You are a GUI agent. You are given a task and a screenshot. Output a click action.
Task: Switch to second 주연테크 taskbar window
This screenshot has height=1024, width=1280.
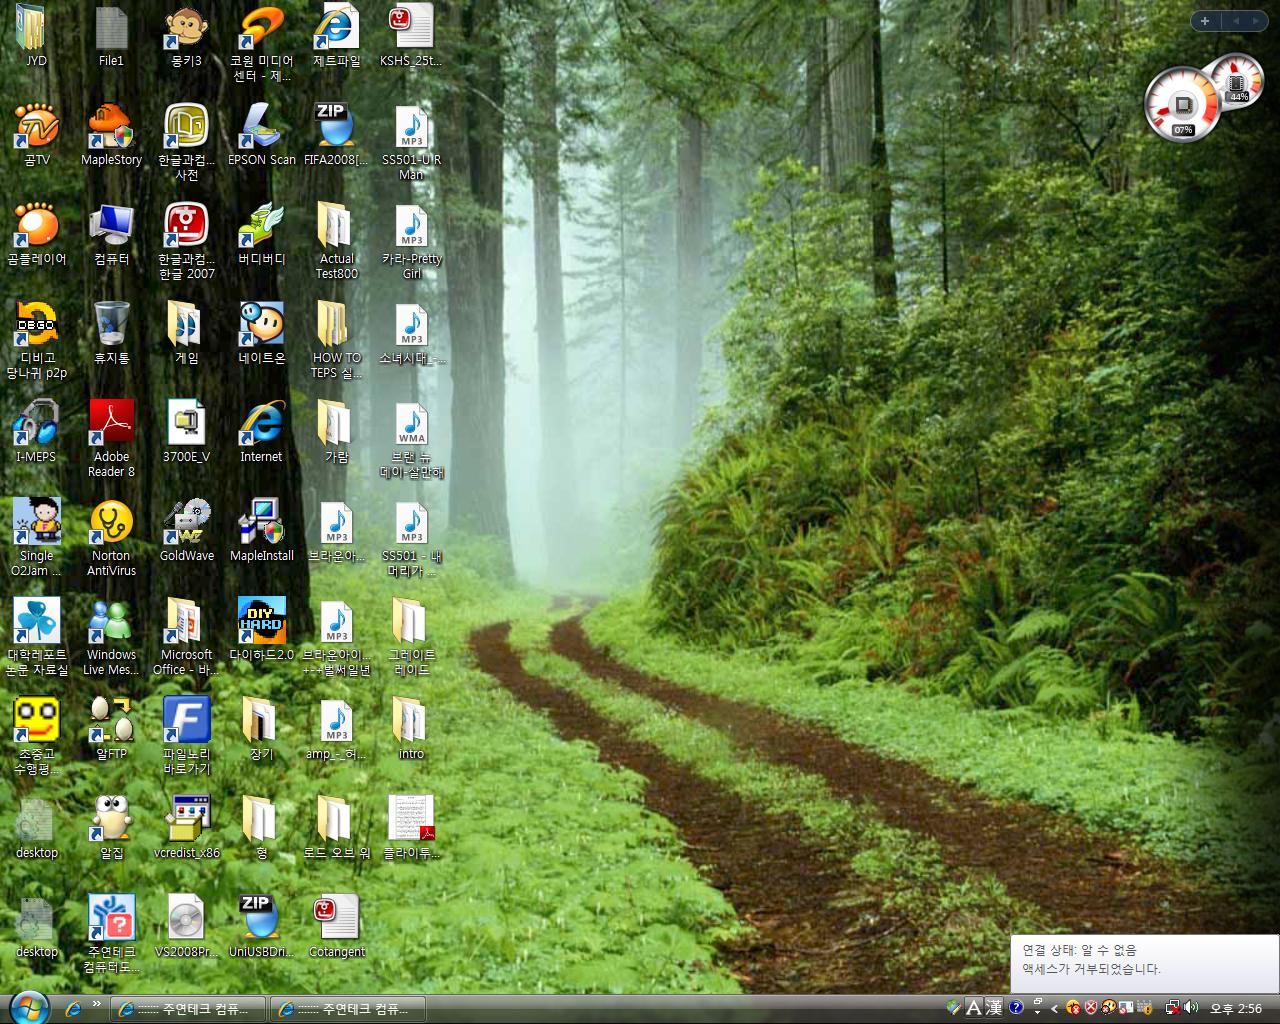click(347, 1008)
